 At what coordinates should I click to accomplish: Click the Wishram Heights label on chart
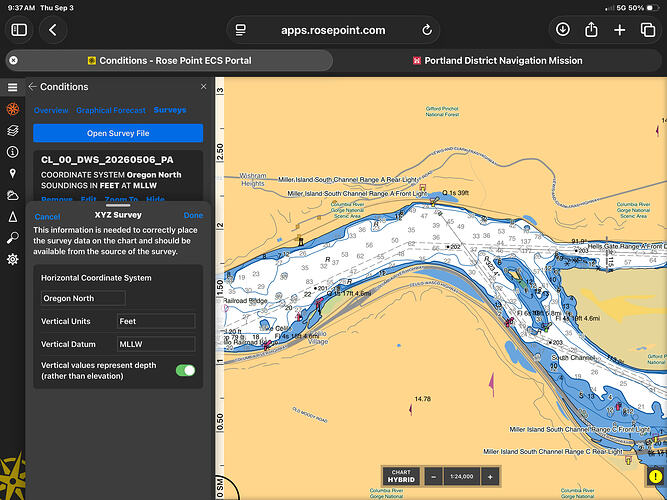(x=253, y=180)
